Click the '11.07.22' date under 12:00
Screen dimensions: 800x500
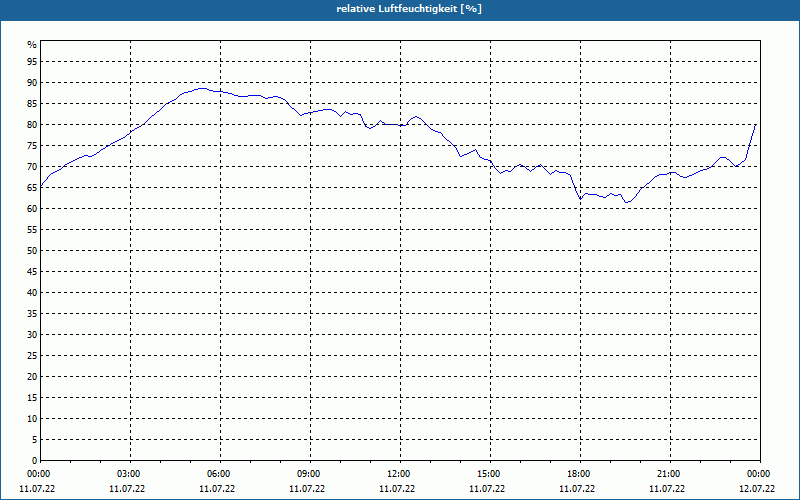pyautogui.click(x=397, y=489)
